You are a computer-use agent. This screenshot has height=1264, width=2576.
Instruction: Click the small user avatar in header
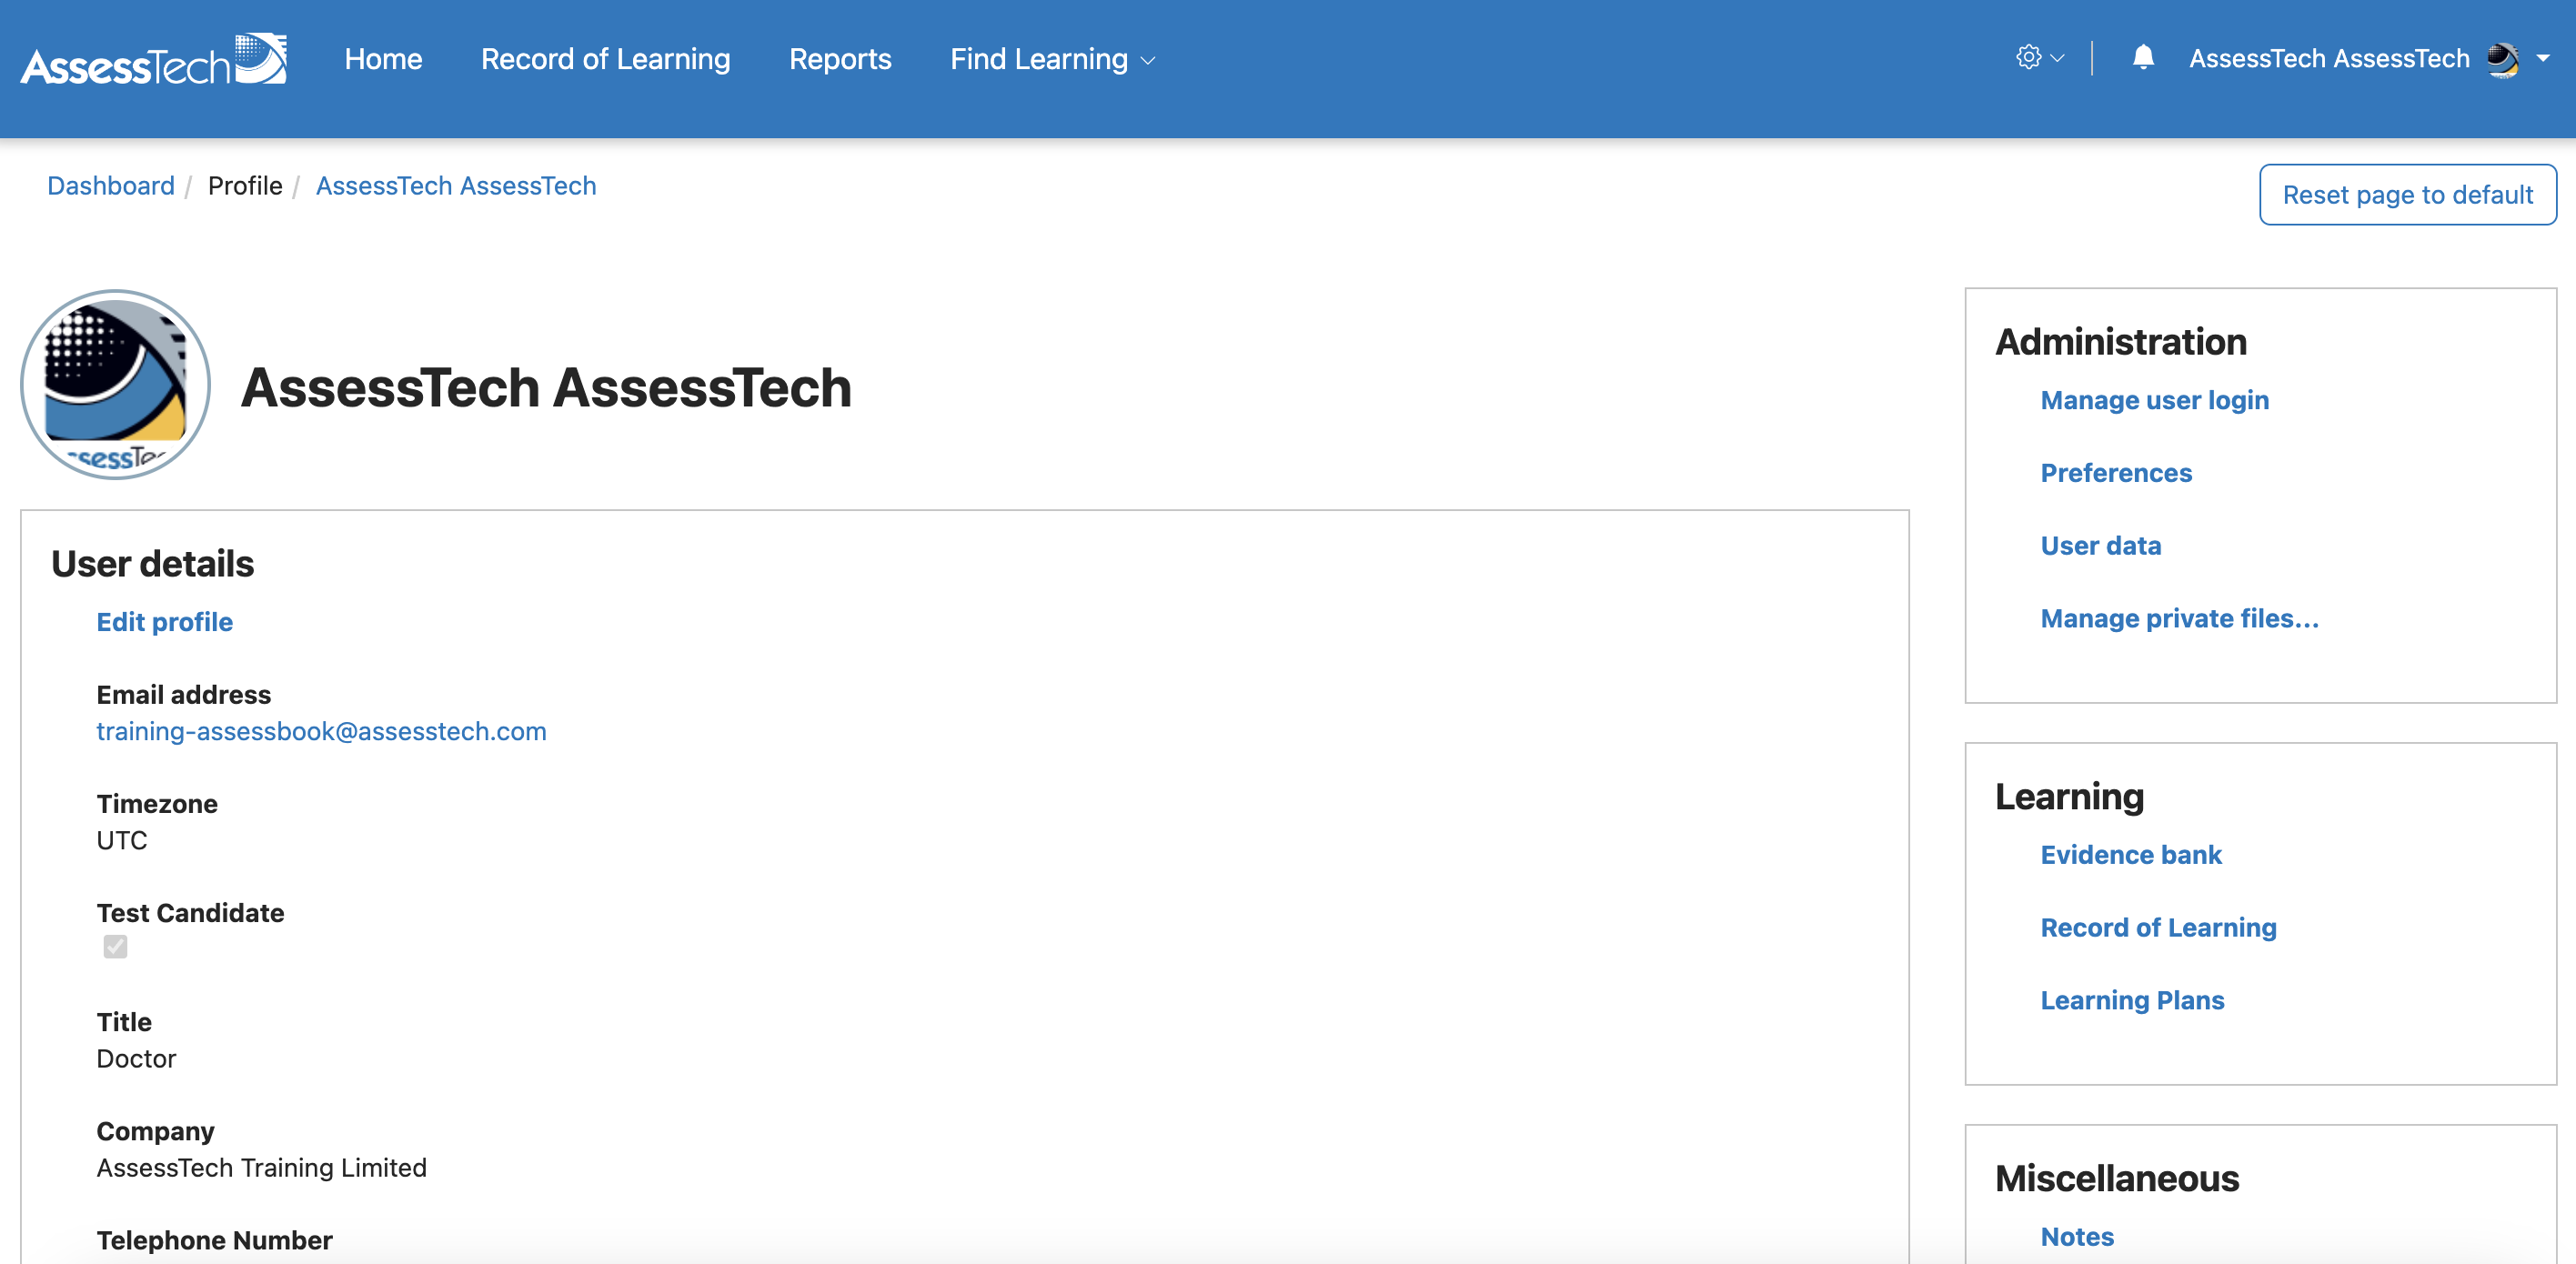pyautogui.click(x=2503, y=59)
